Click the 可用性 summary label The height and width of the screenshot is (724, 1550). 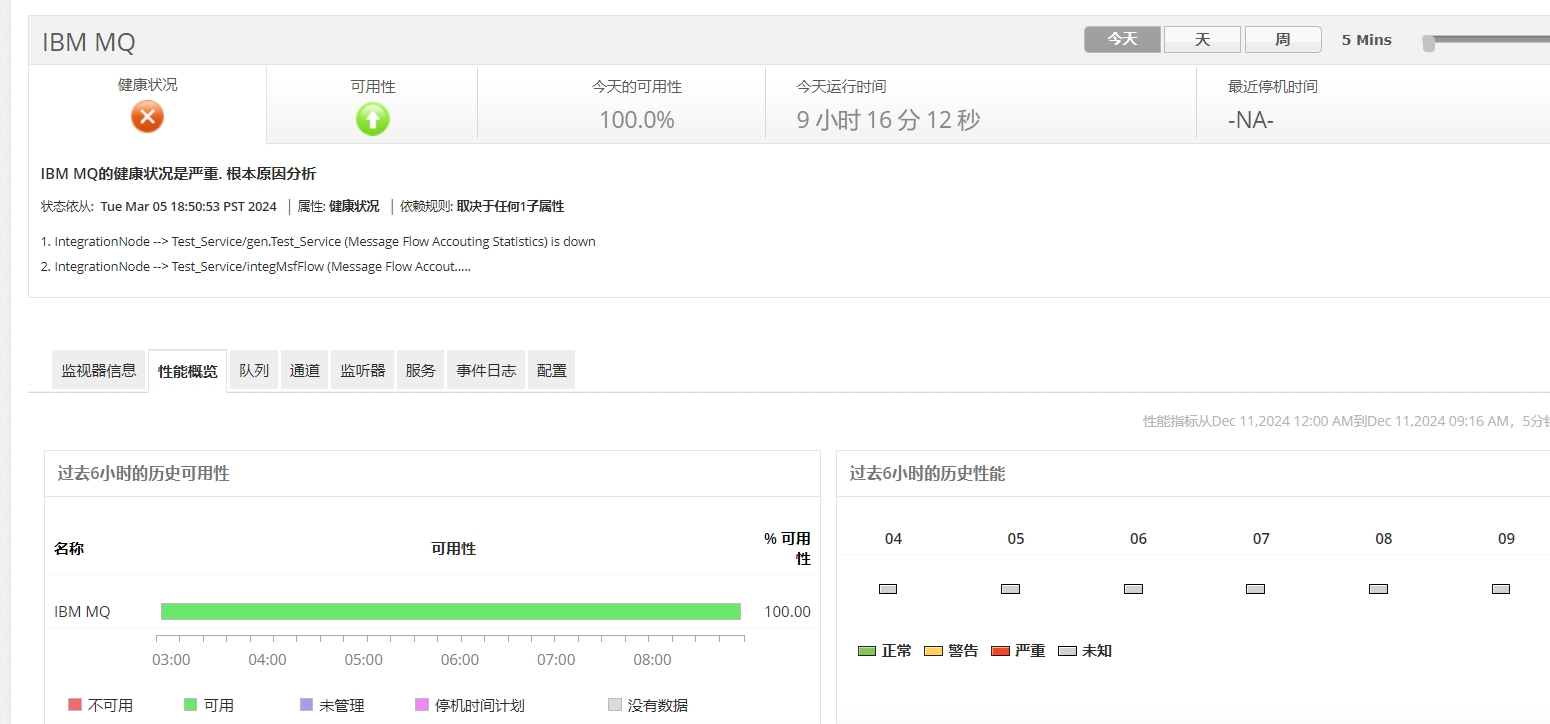tap(373, 87)
